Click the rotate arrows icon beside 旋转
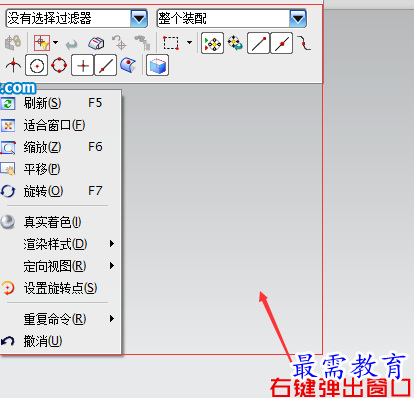This screenshot has width=414, height=398. [x=8, y=191]
